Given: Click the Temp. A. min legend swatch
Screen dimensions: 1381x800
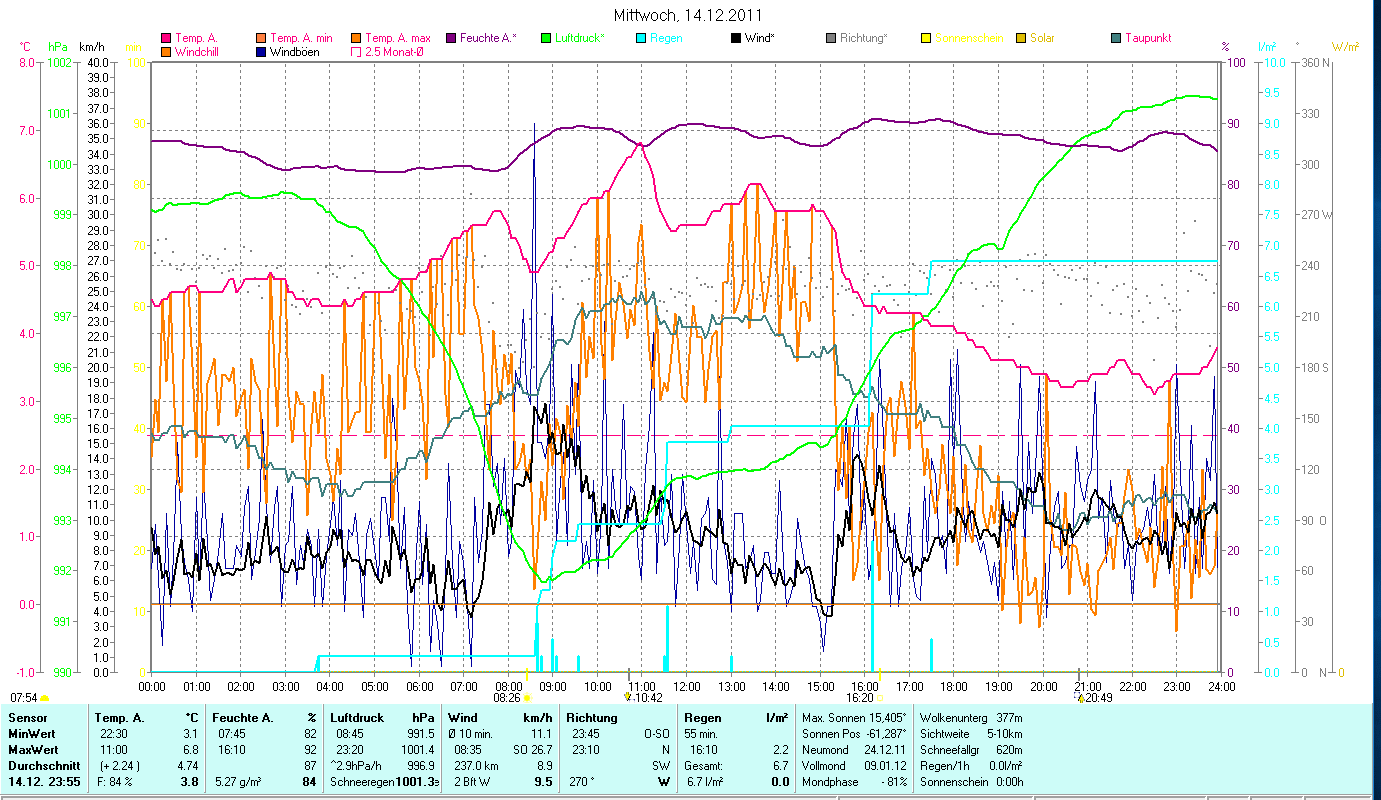Looking at the screenshot, I should pyautogui.click(x=262, y=38).
